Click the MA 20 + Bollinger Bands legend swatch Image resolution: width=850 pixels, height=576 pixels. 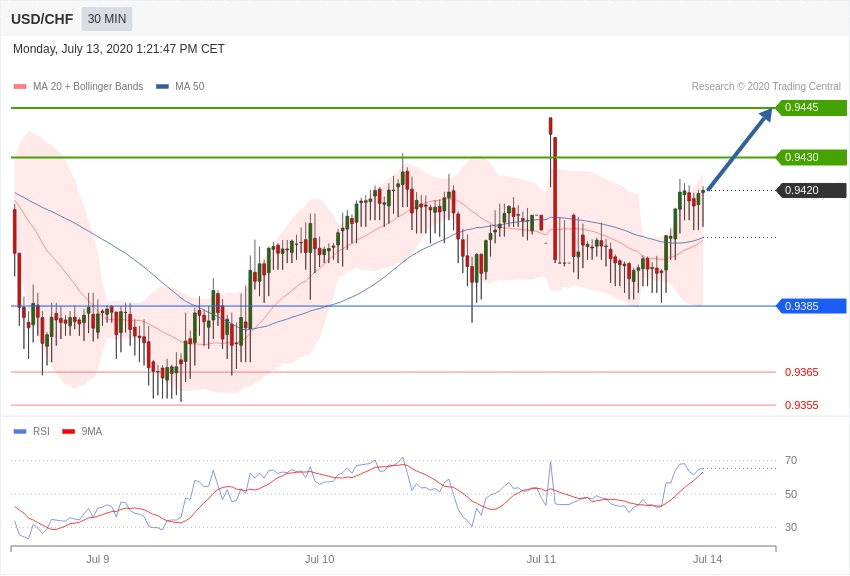click(20, 87)
